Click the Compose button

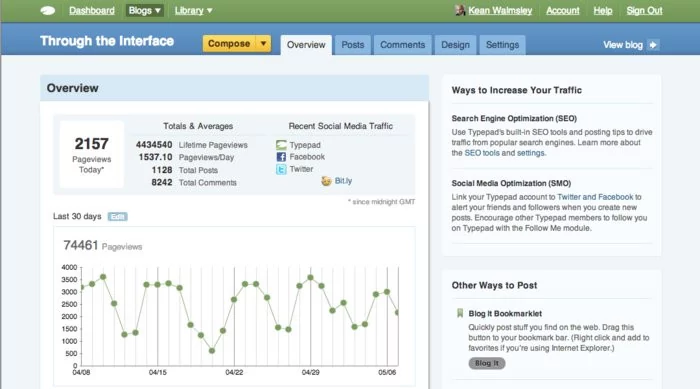[229, 43]
